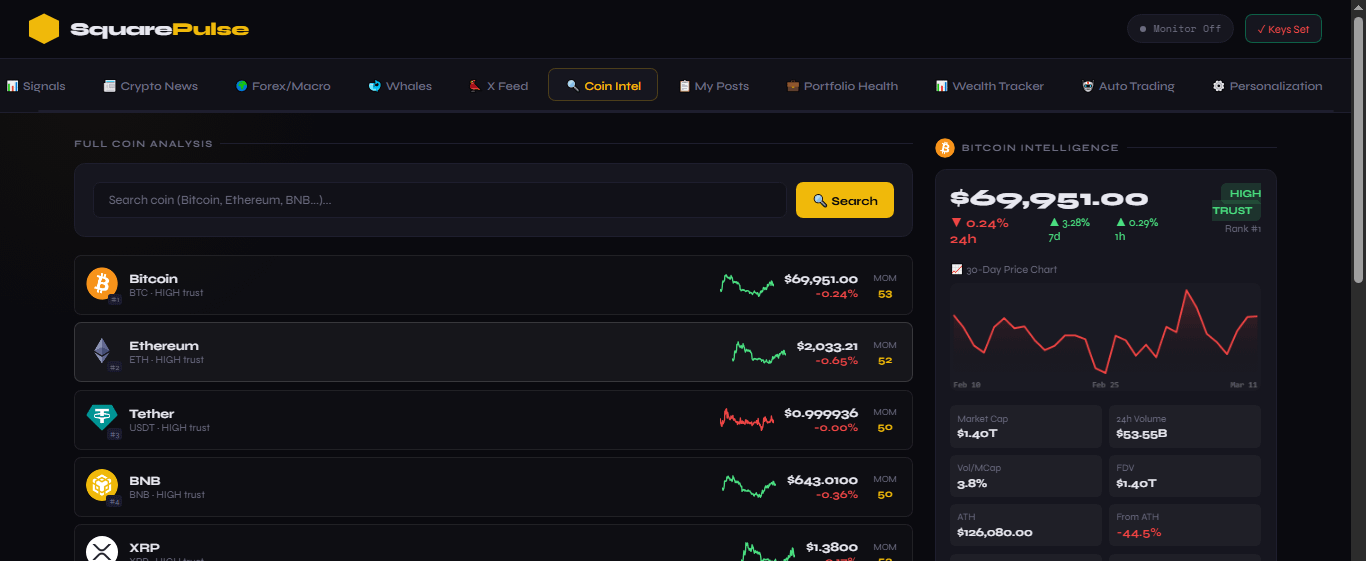The width and height of the screenshot is (1366, 561).
Task: Click the Keys Set button
Action: tap(1283, 29)
